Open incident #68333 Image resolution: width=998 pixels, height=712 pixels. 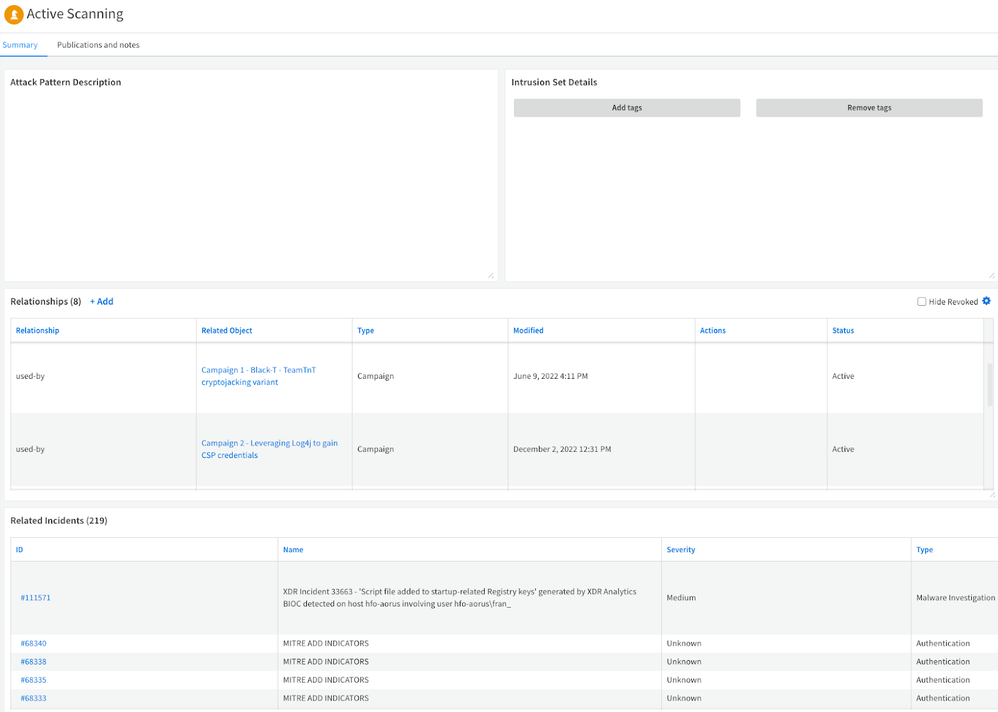33,698
